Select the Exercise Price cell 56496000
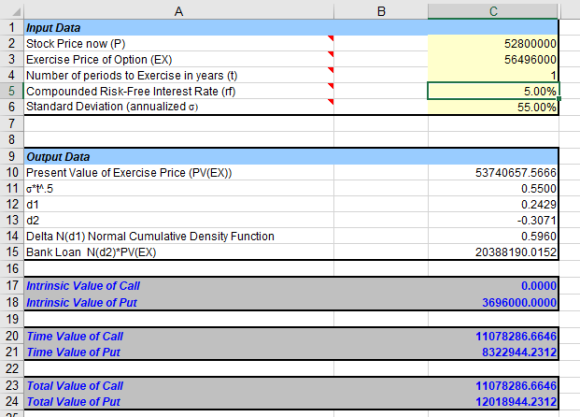 [493, 60]
